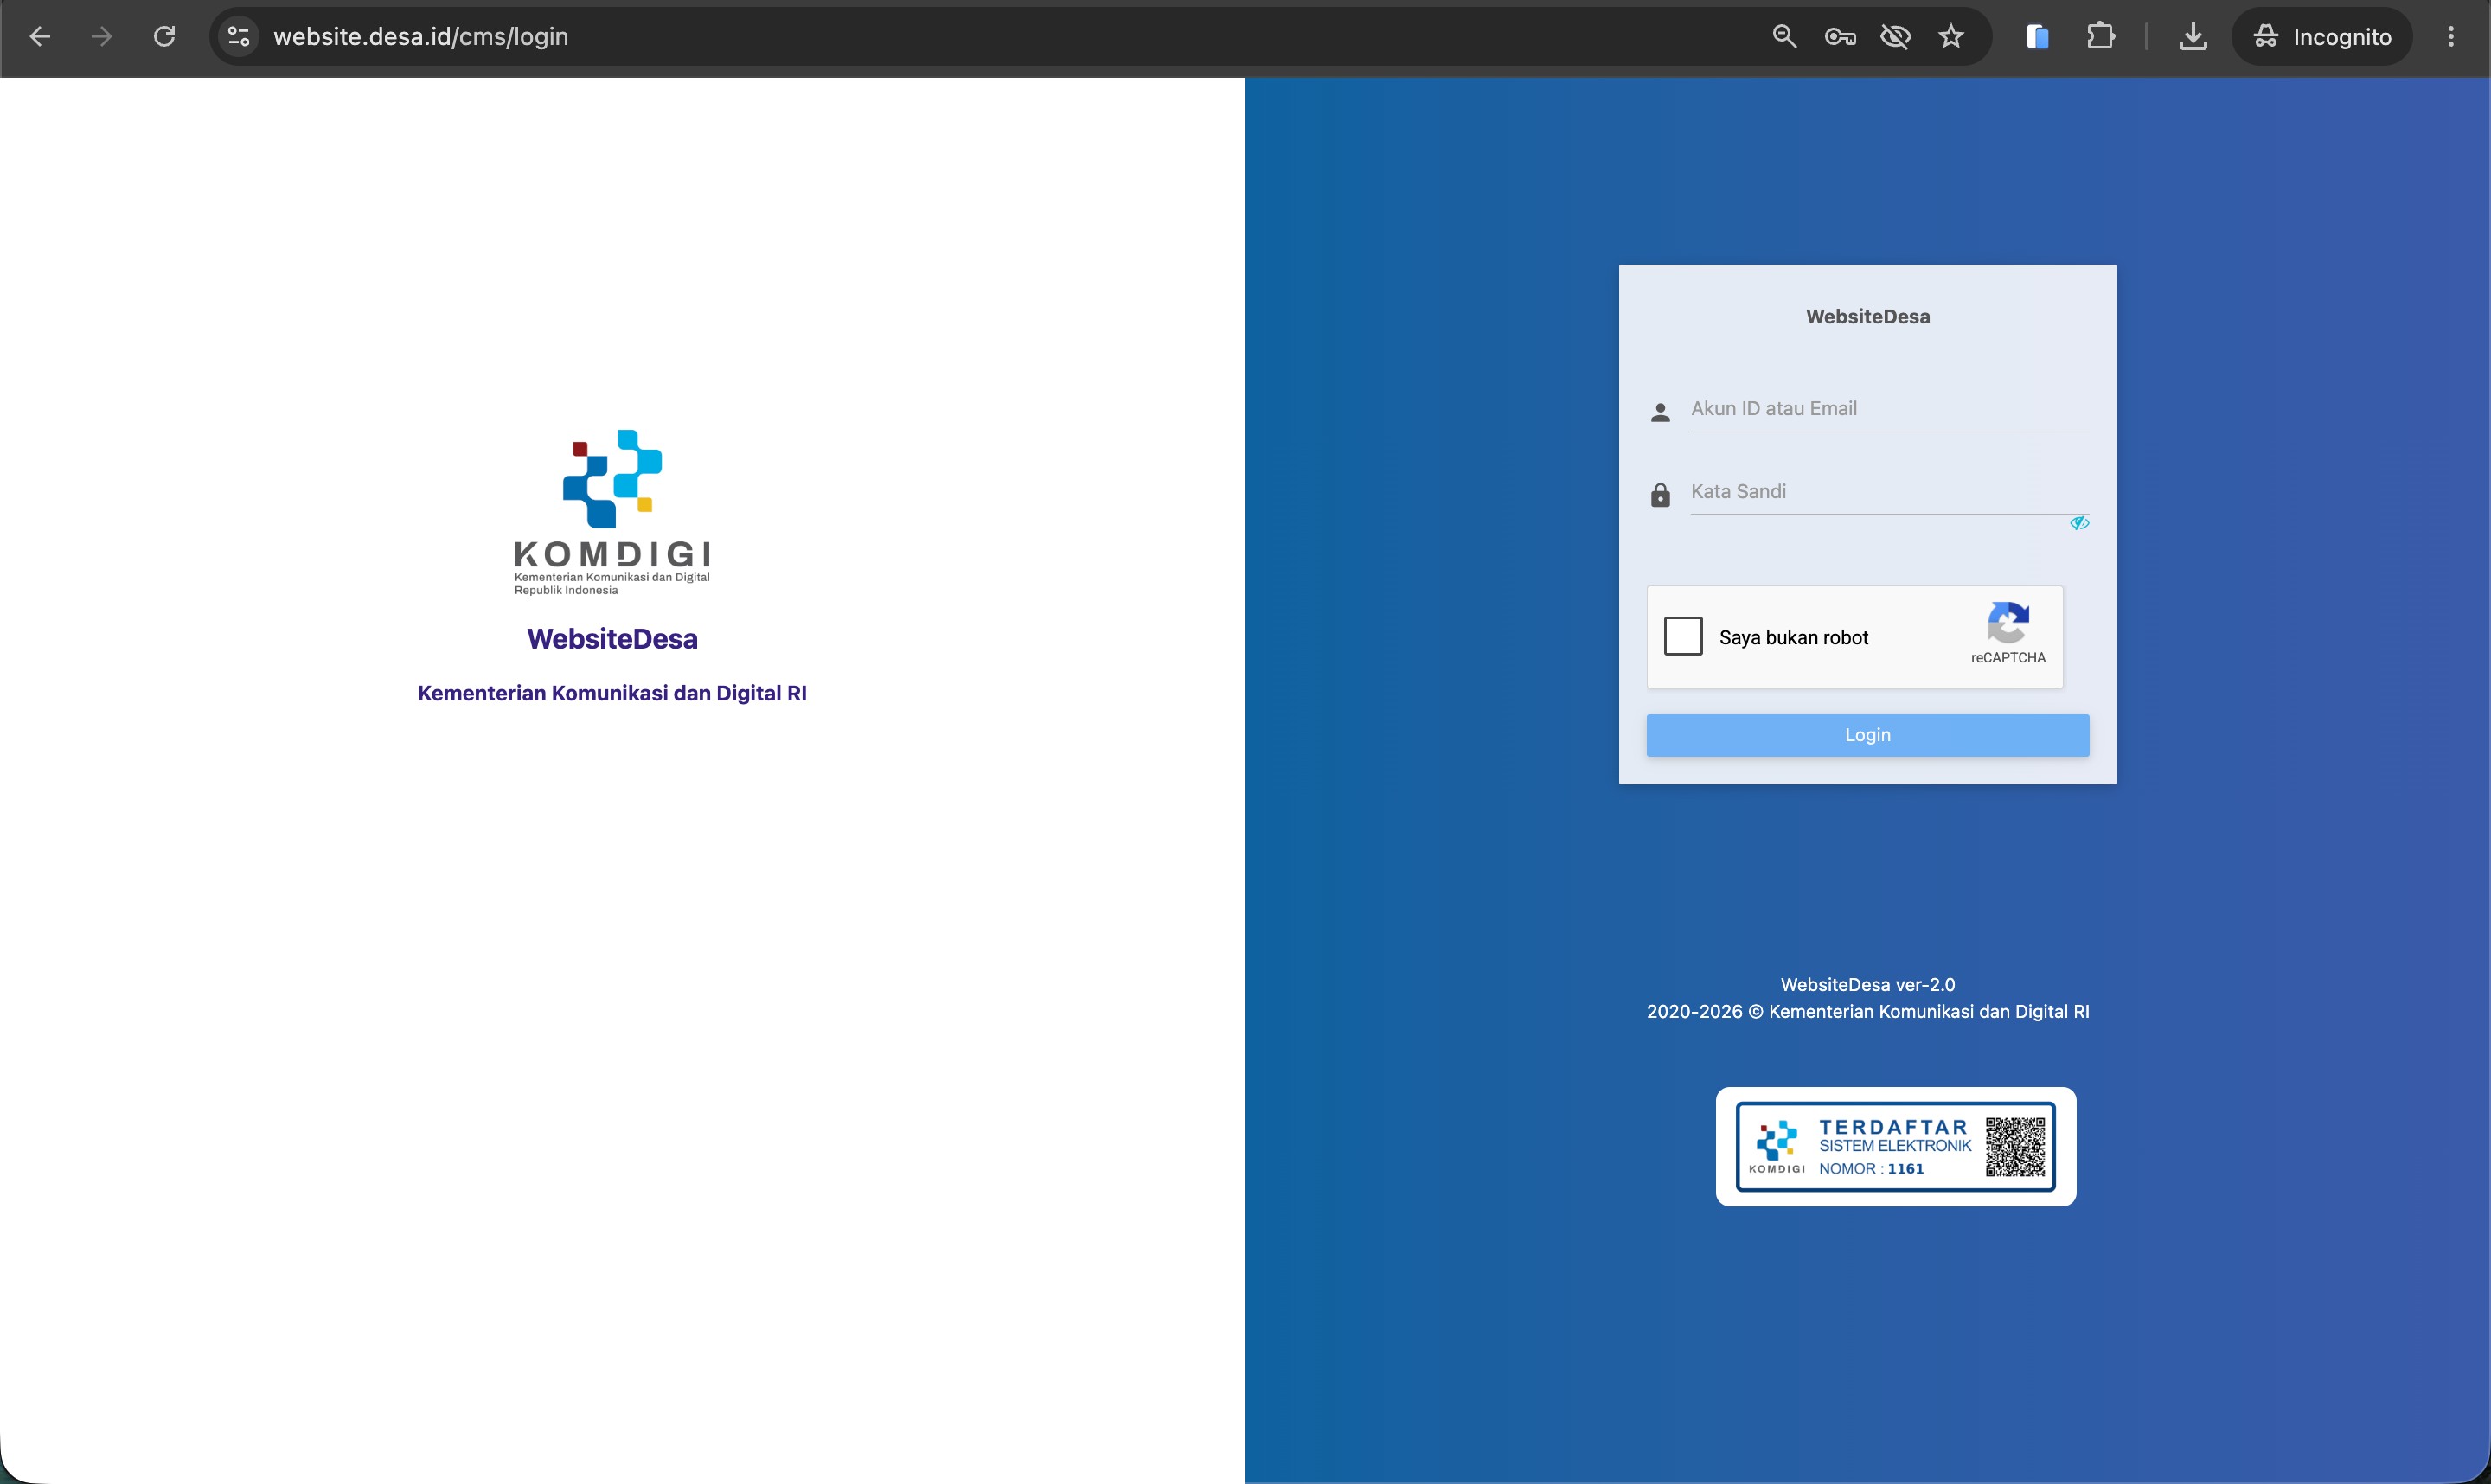
Task: Click the browser forward arrow
Action: 101,37
